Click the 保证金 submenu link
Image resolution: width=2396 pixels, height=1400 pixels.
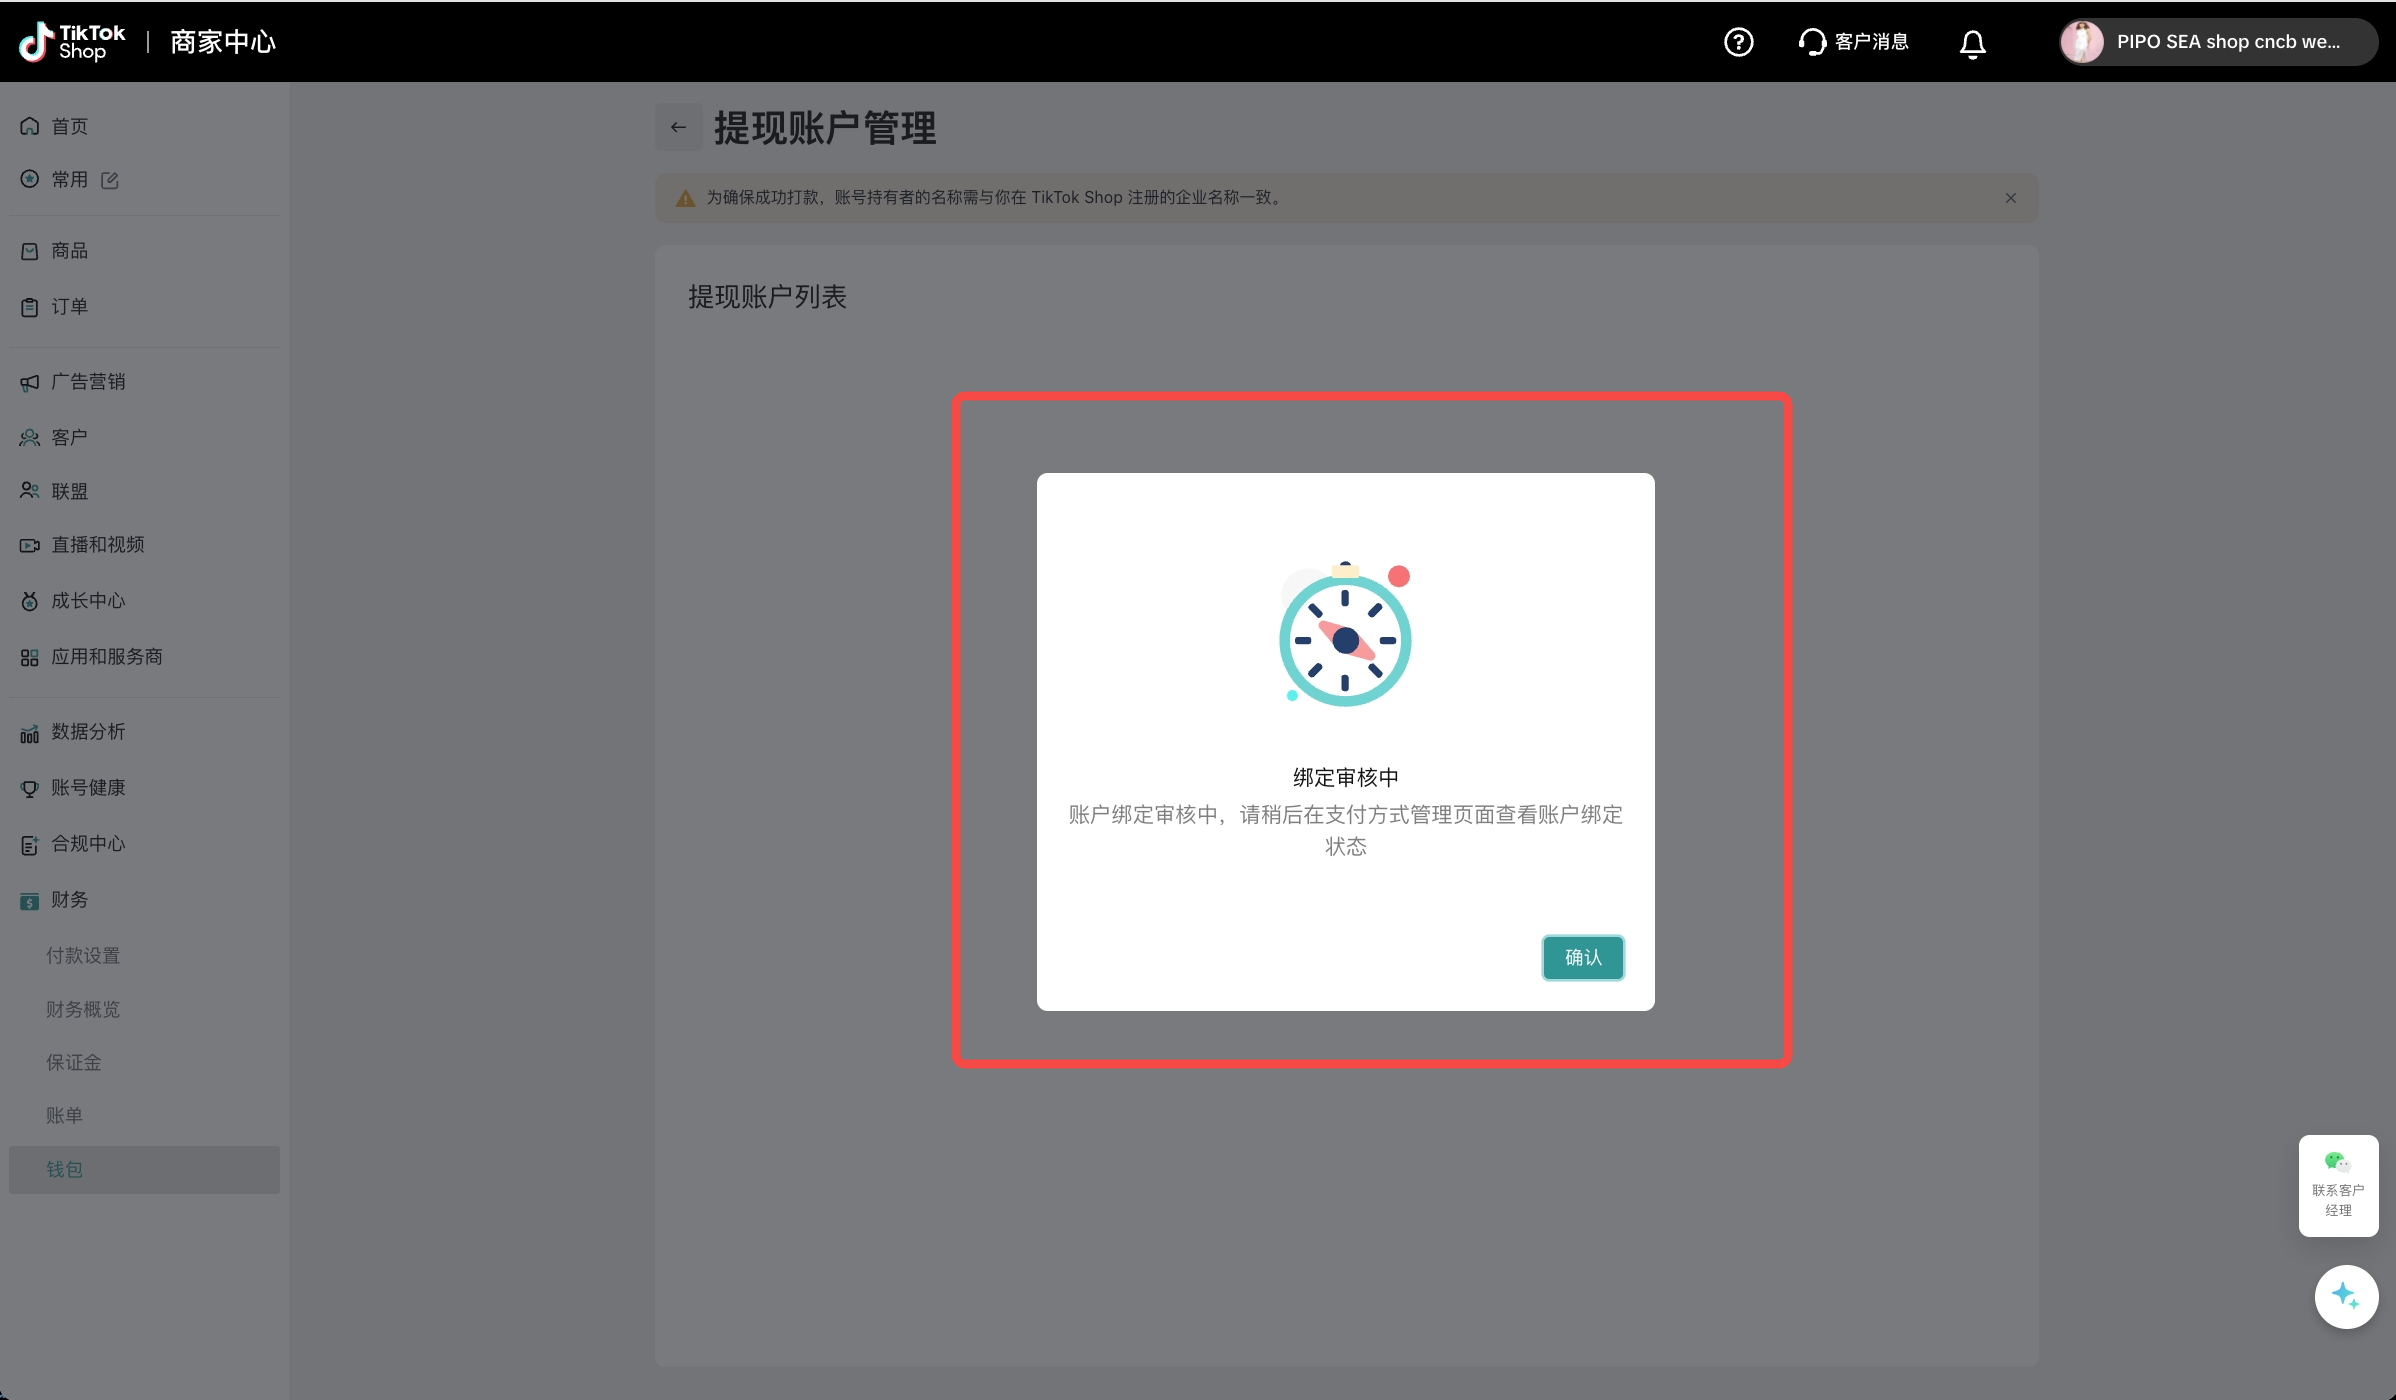tap(74, 1062)
